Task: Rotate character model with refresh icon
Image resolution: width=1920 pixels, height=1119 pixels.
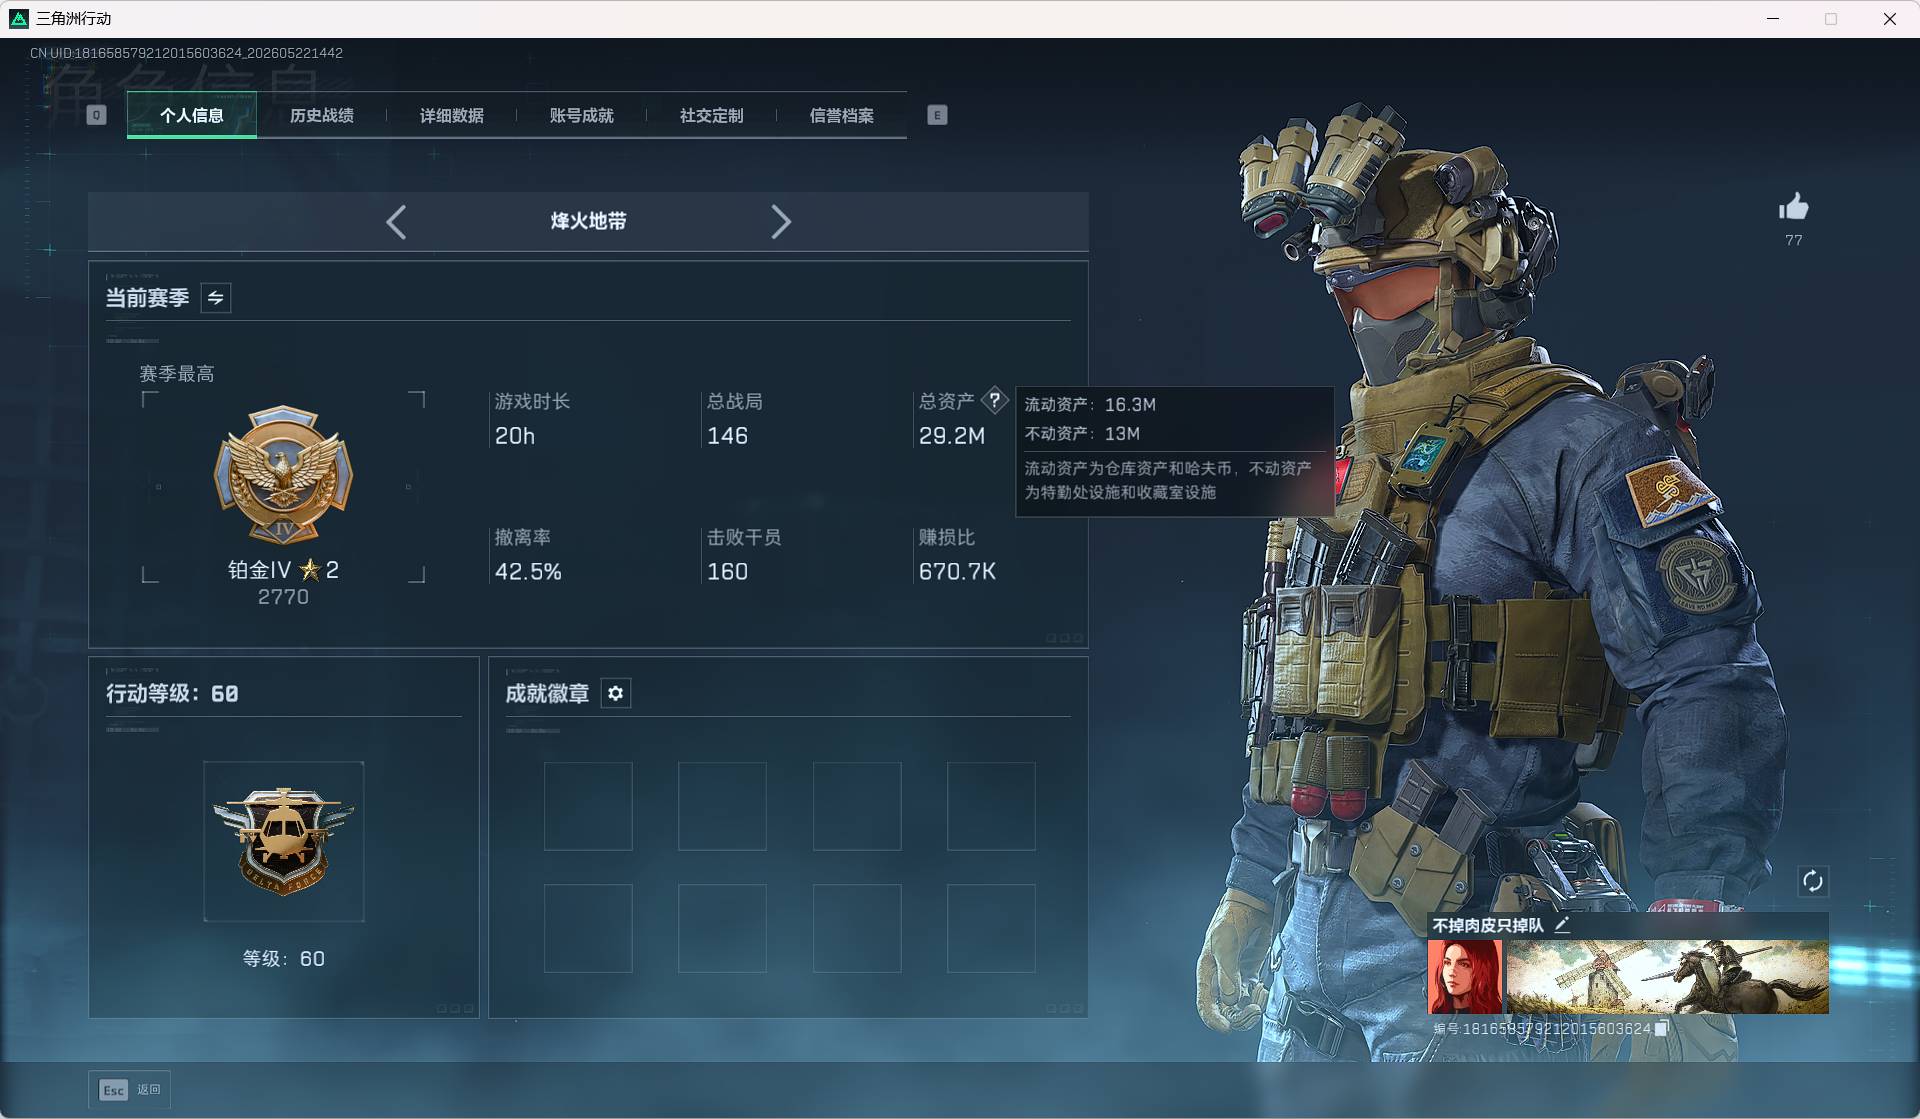Action: pos(1813,881)
